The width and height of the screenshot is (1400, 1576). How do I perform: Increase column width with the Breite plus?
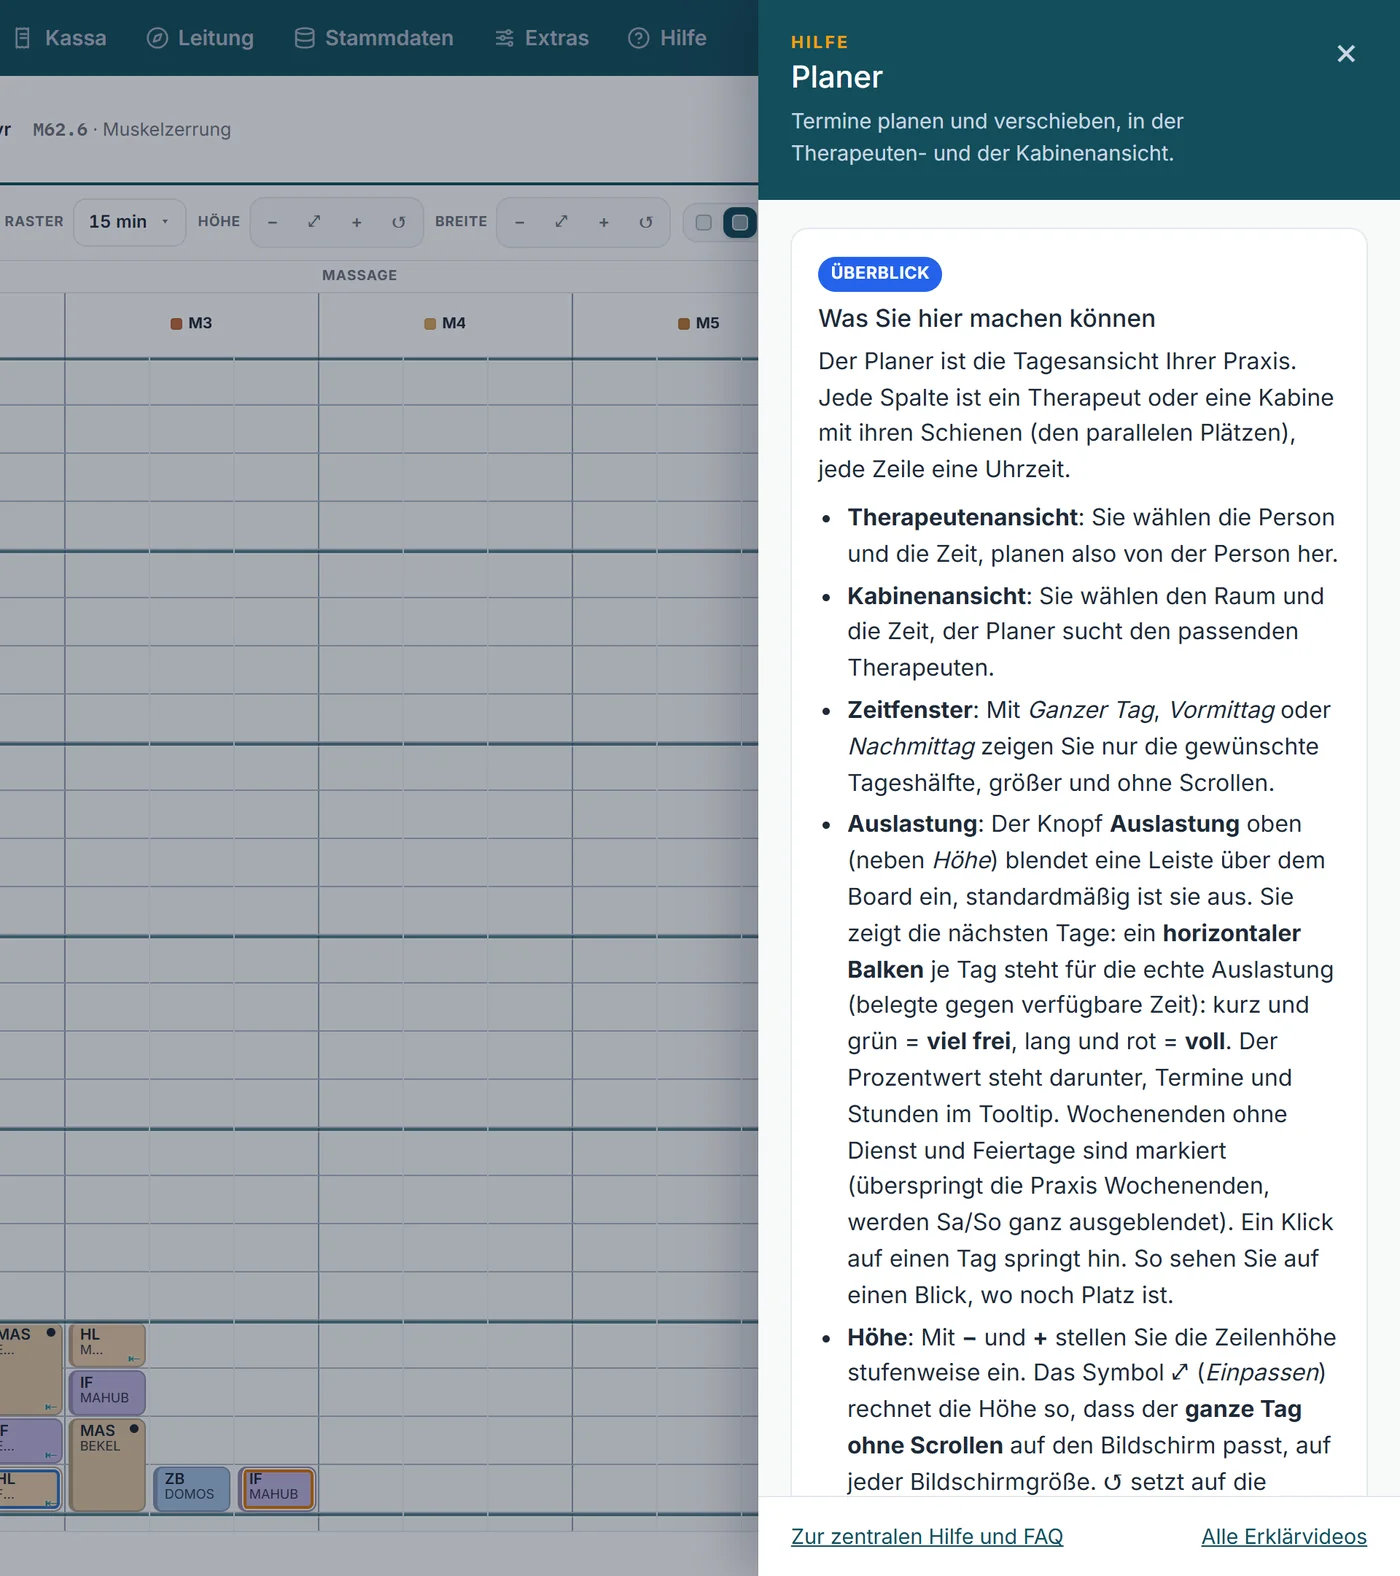pyautogui.click(x=603, y=222)
